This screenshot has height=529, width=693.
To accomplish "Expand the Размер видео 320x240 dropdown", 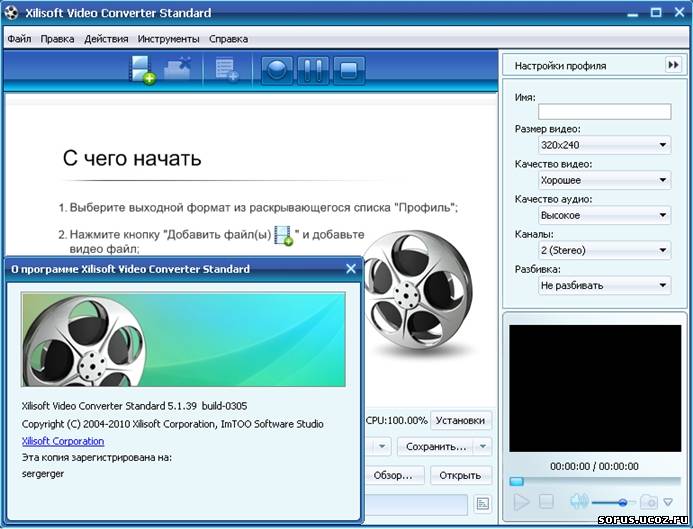I will click(x=605, y=145).
